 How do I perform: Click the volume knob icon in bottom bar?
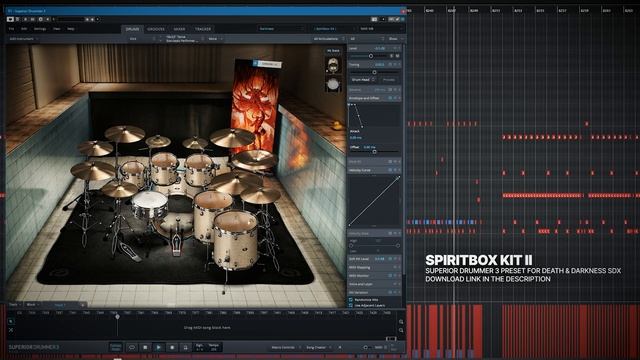(365, 347)
